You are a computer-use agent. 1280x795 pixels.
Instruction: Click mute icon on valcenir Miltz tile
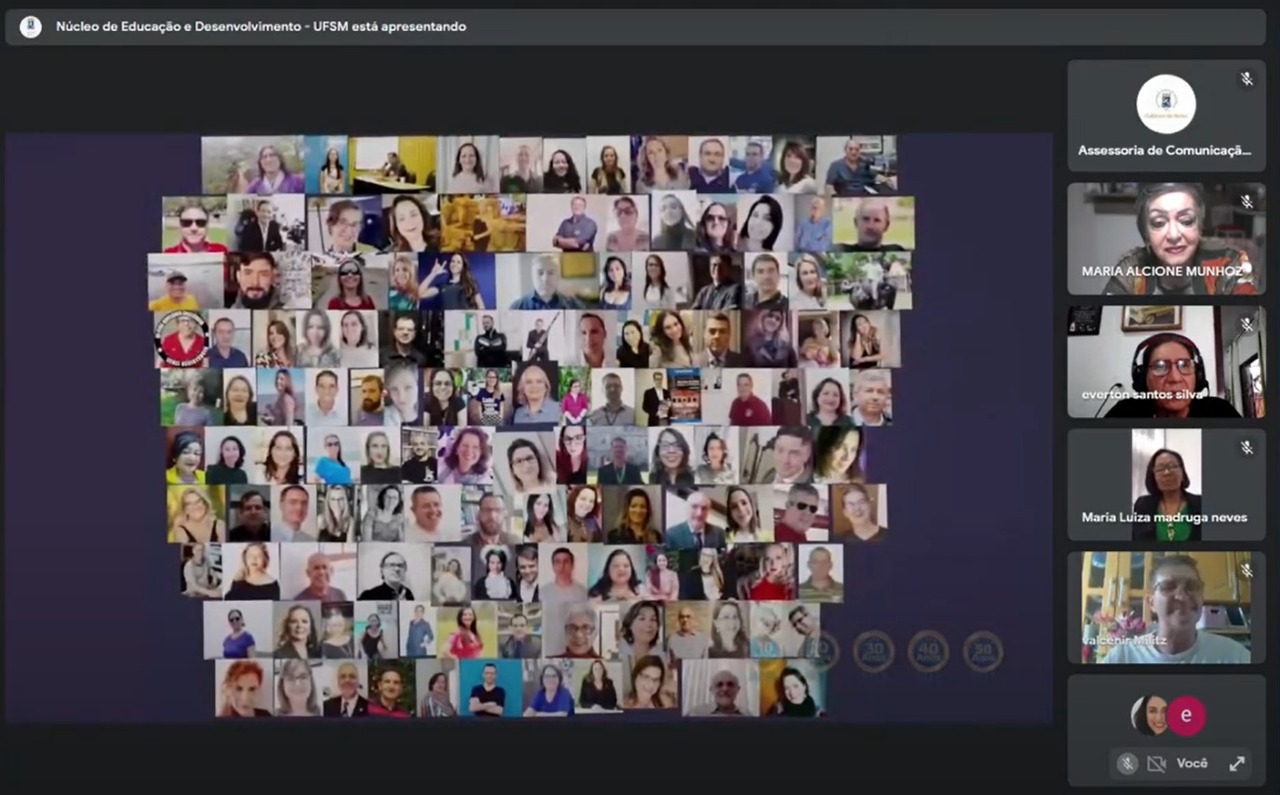[1246, 570]
